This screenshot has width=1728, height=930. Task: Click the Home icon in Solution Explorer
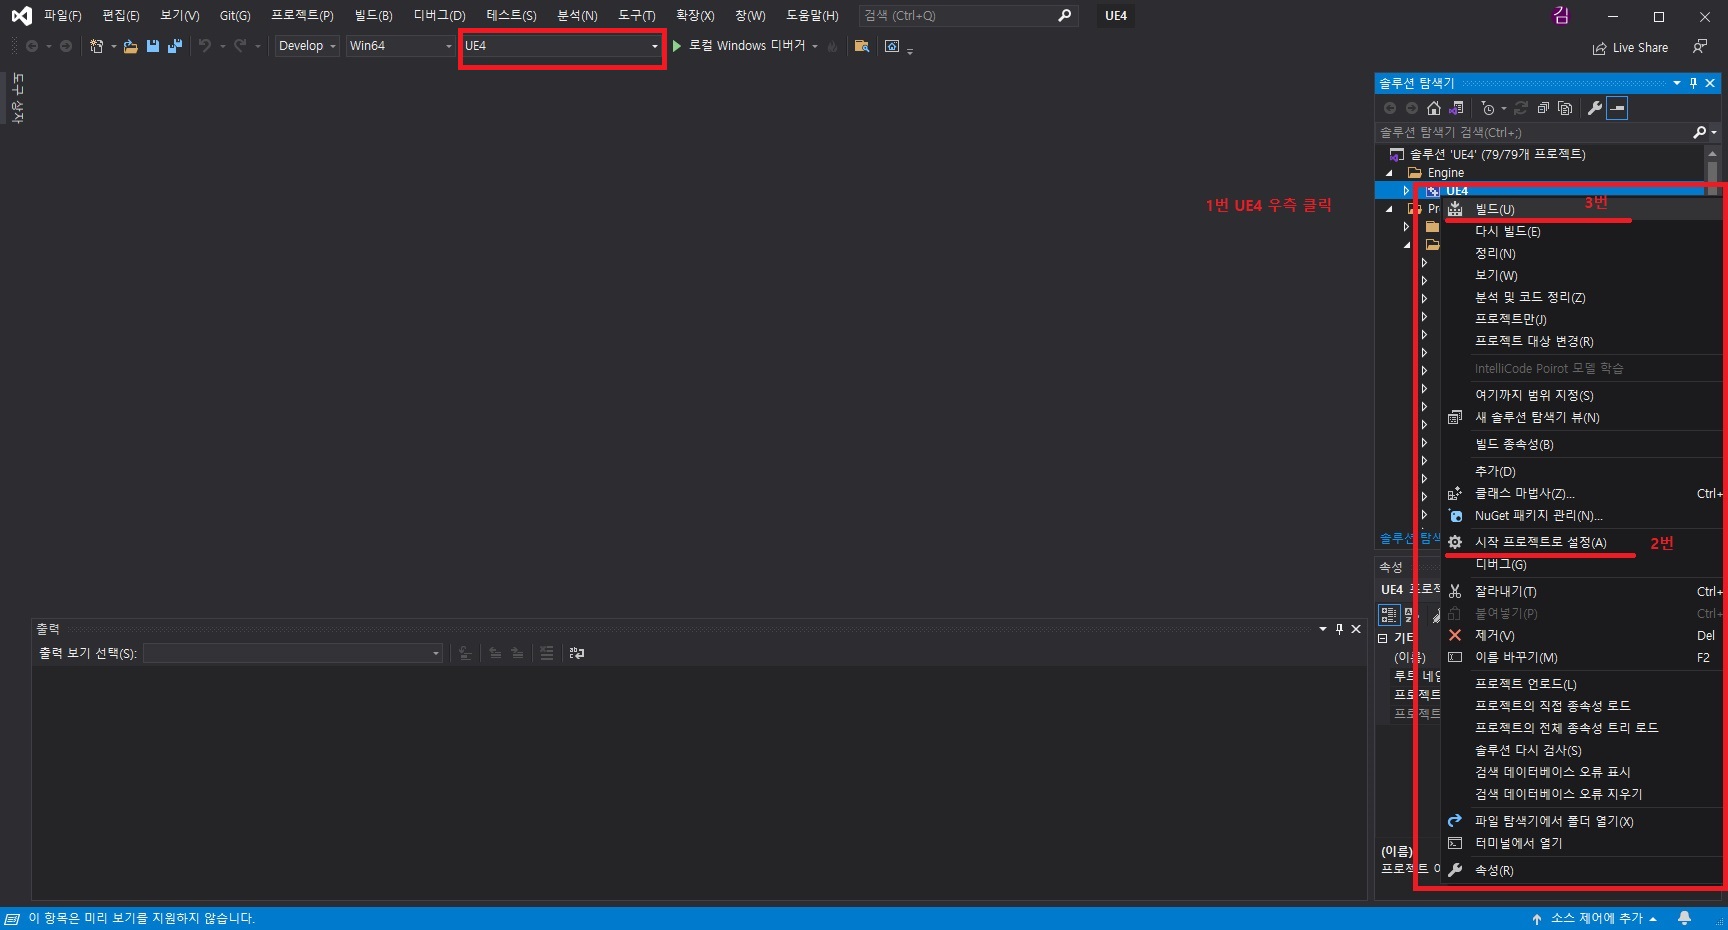[1434, 108]
